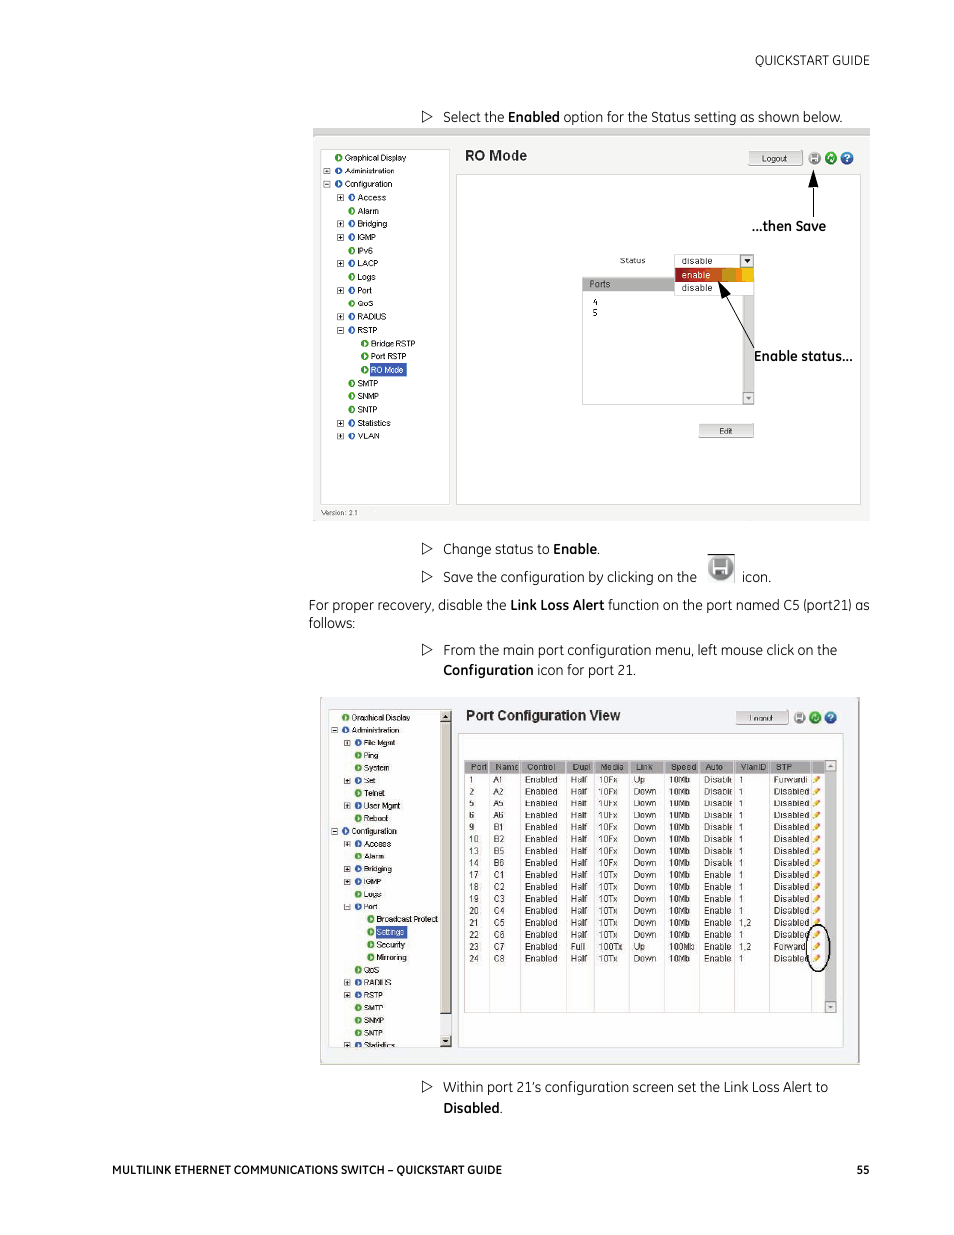Click the Ports header in RO Mode list
Viewport: 954px width, 1235px height.
pyautogui.click(x=628, y=284)
